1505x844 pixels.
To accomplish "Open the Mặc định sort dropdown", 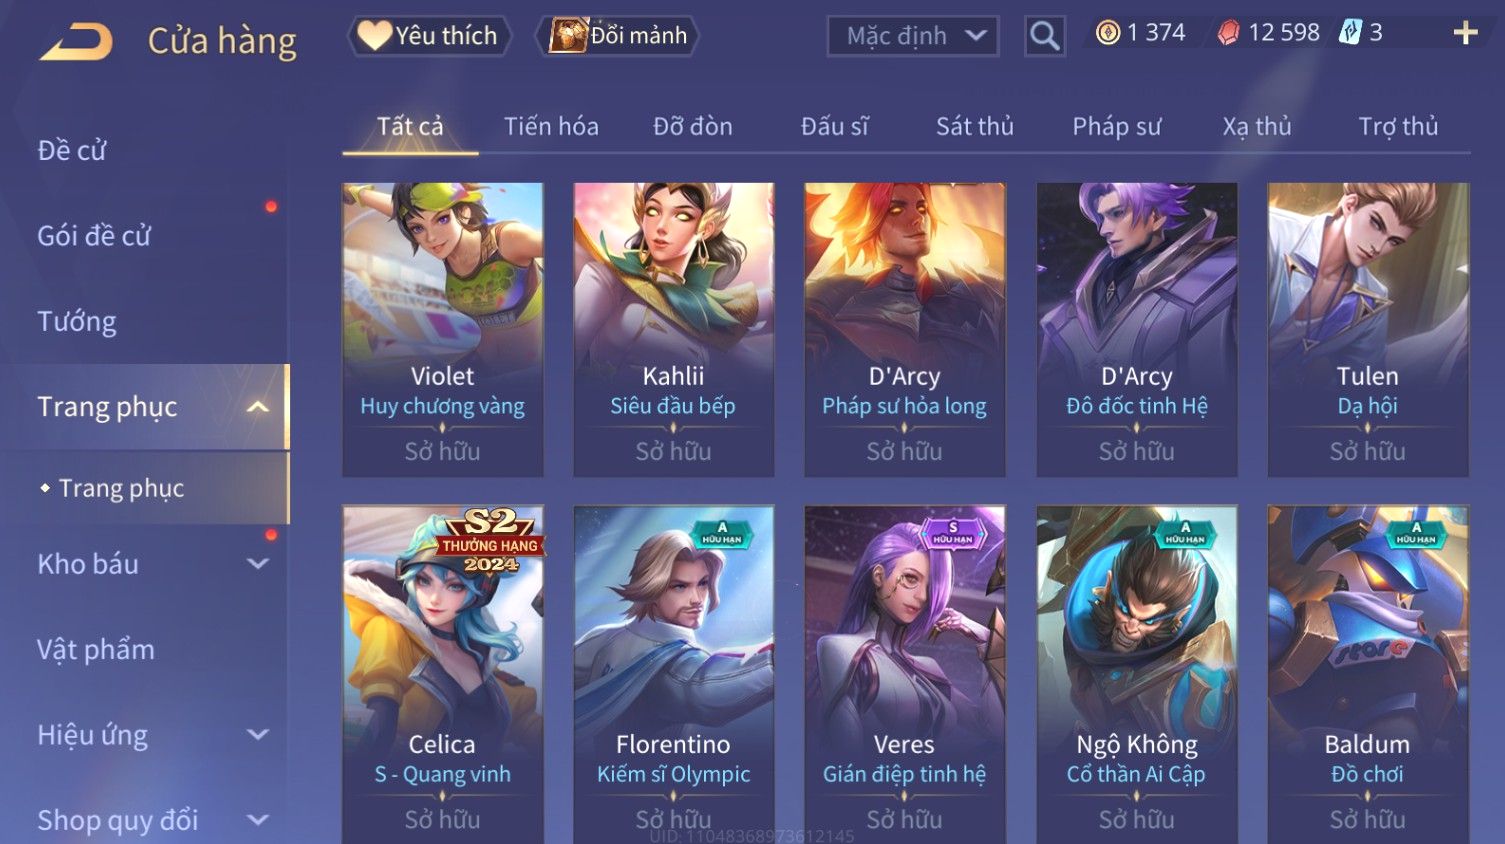I will (913, 36).
